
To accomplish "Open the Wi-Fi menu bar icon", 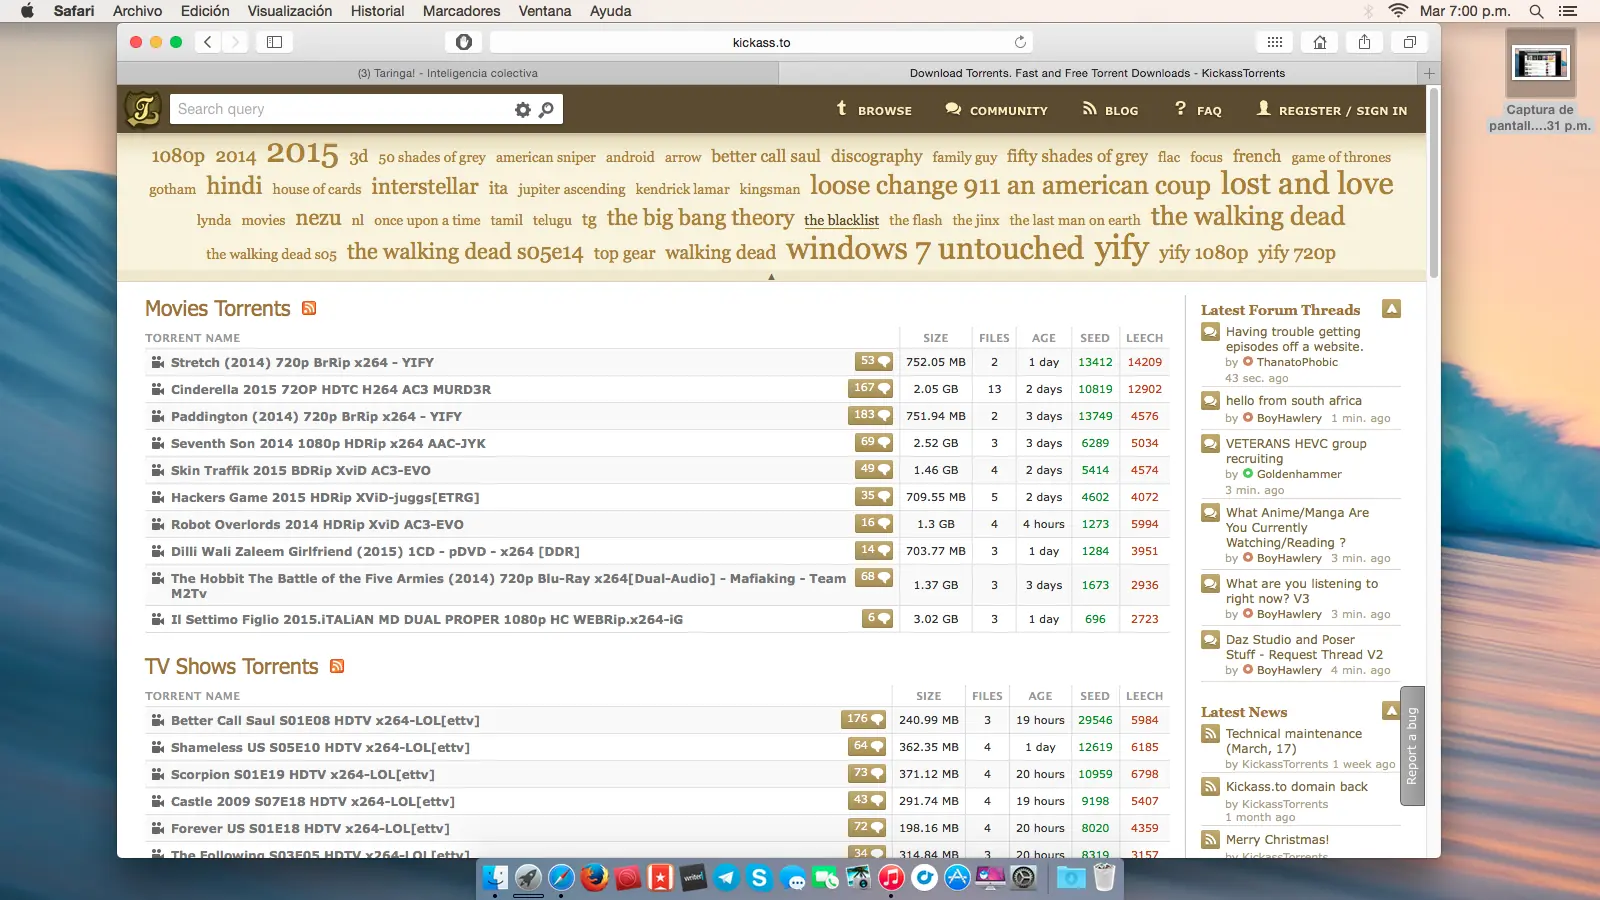I will [x=1398, y=11].
